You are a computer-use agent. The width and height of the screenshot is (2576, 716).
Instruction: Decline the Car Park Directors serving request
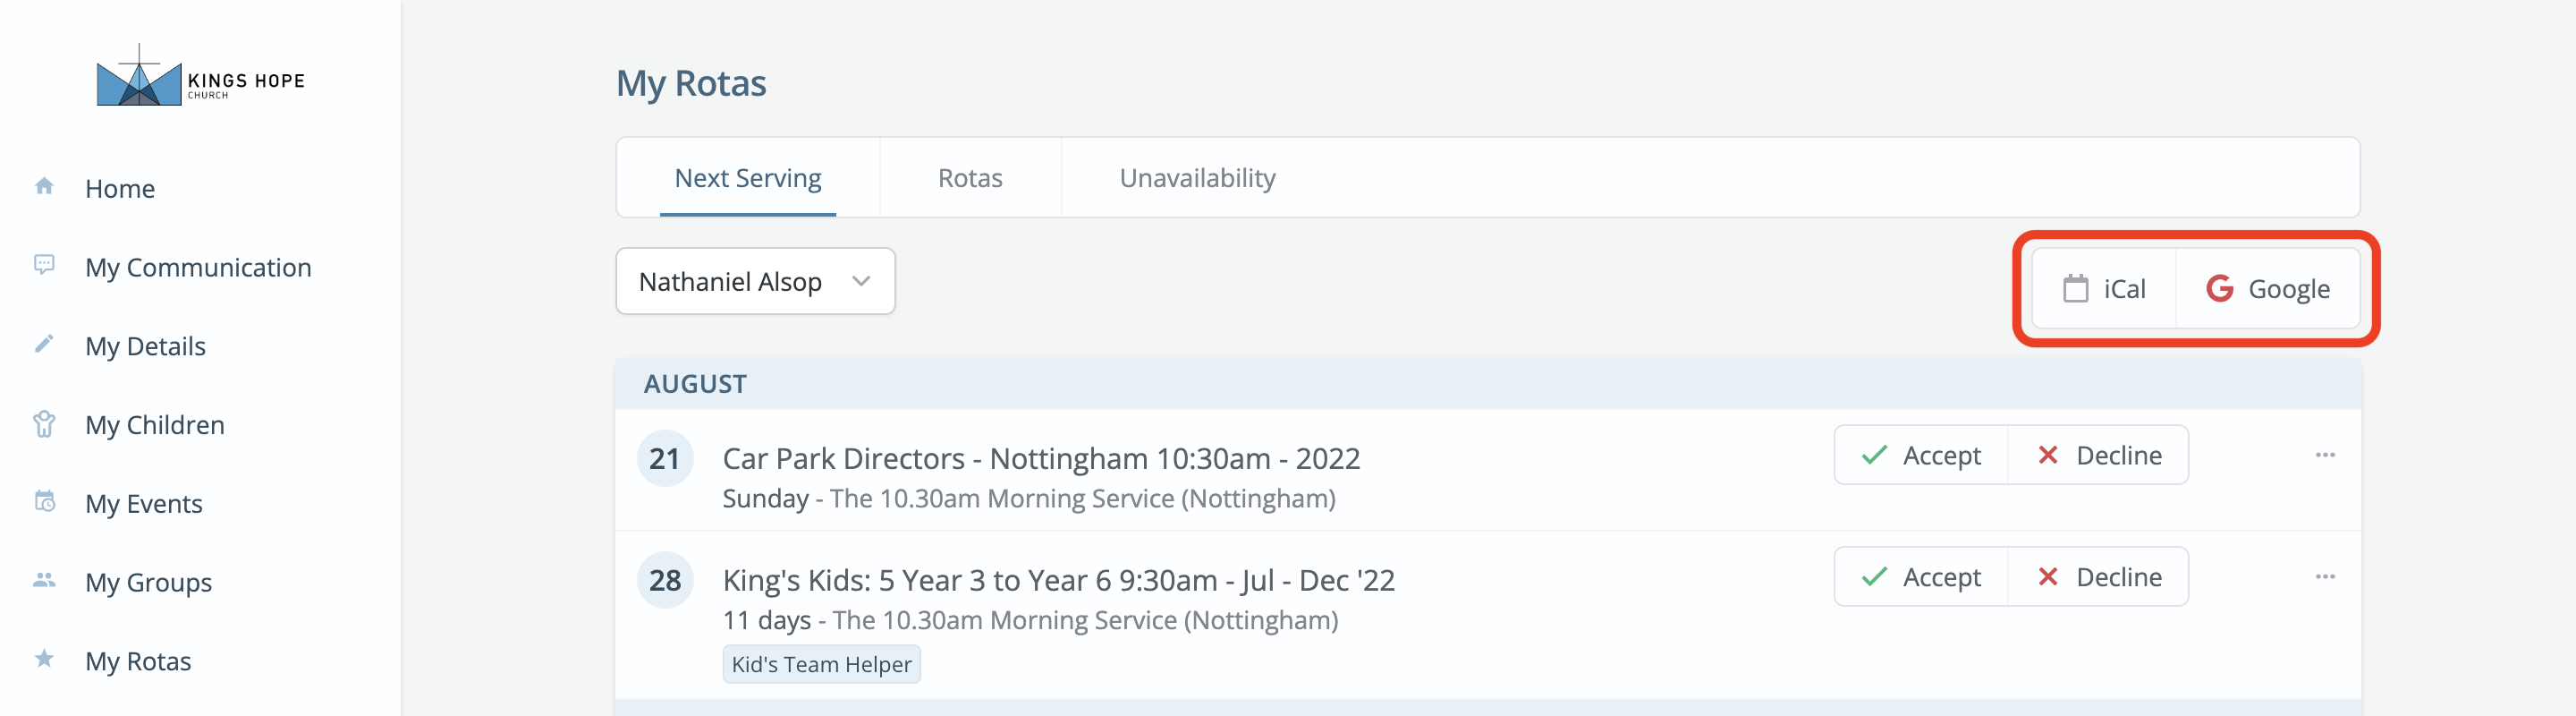pyautogui.click(x=2099, y=455)
